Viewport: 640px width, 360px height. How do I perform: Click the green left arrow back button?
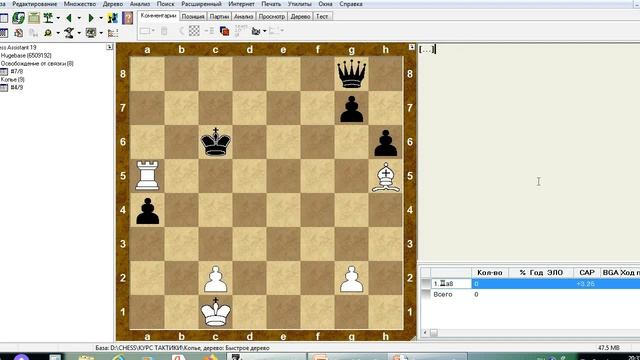(x=69, y=18)
